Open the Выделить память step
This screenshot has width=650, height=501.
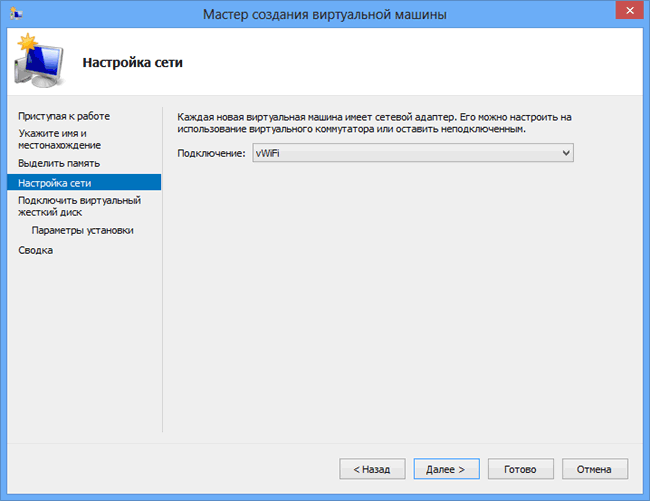coord(59,163)
